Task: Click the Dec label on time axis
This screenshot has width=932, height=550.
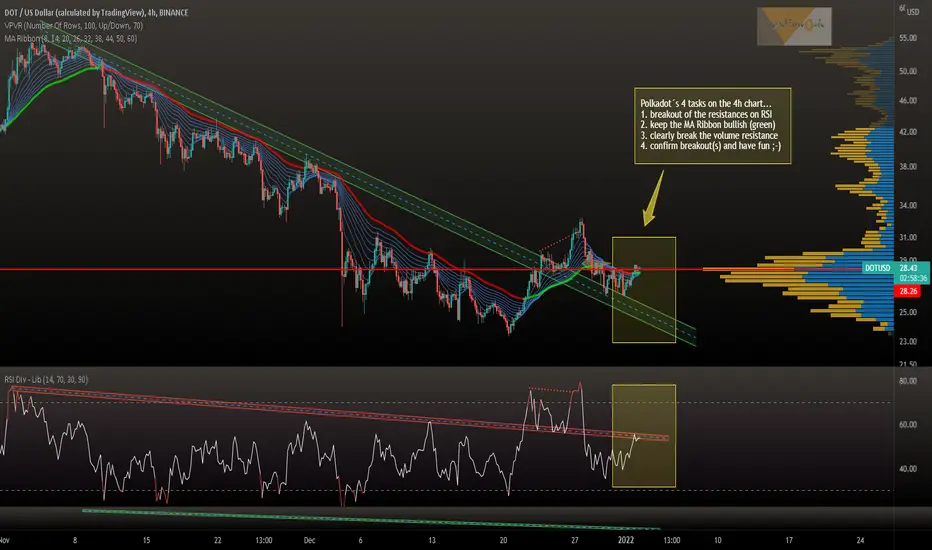Action: pos(309,540)
